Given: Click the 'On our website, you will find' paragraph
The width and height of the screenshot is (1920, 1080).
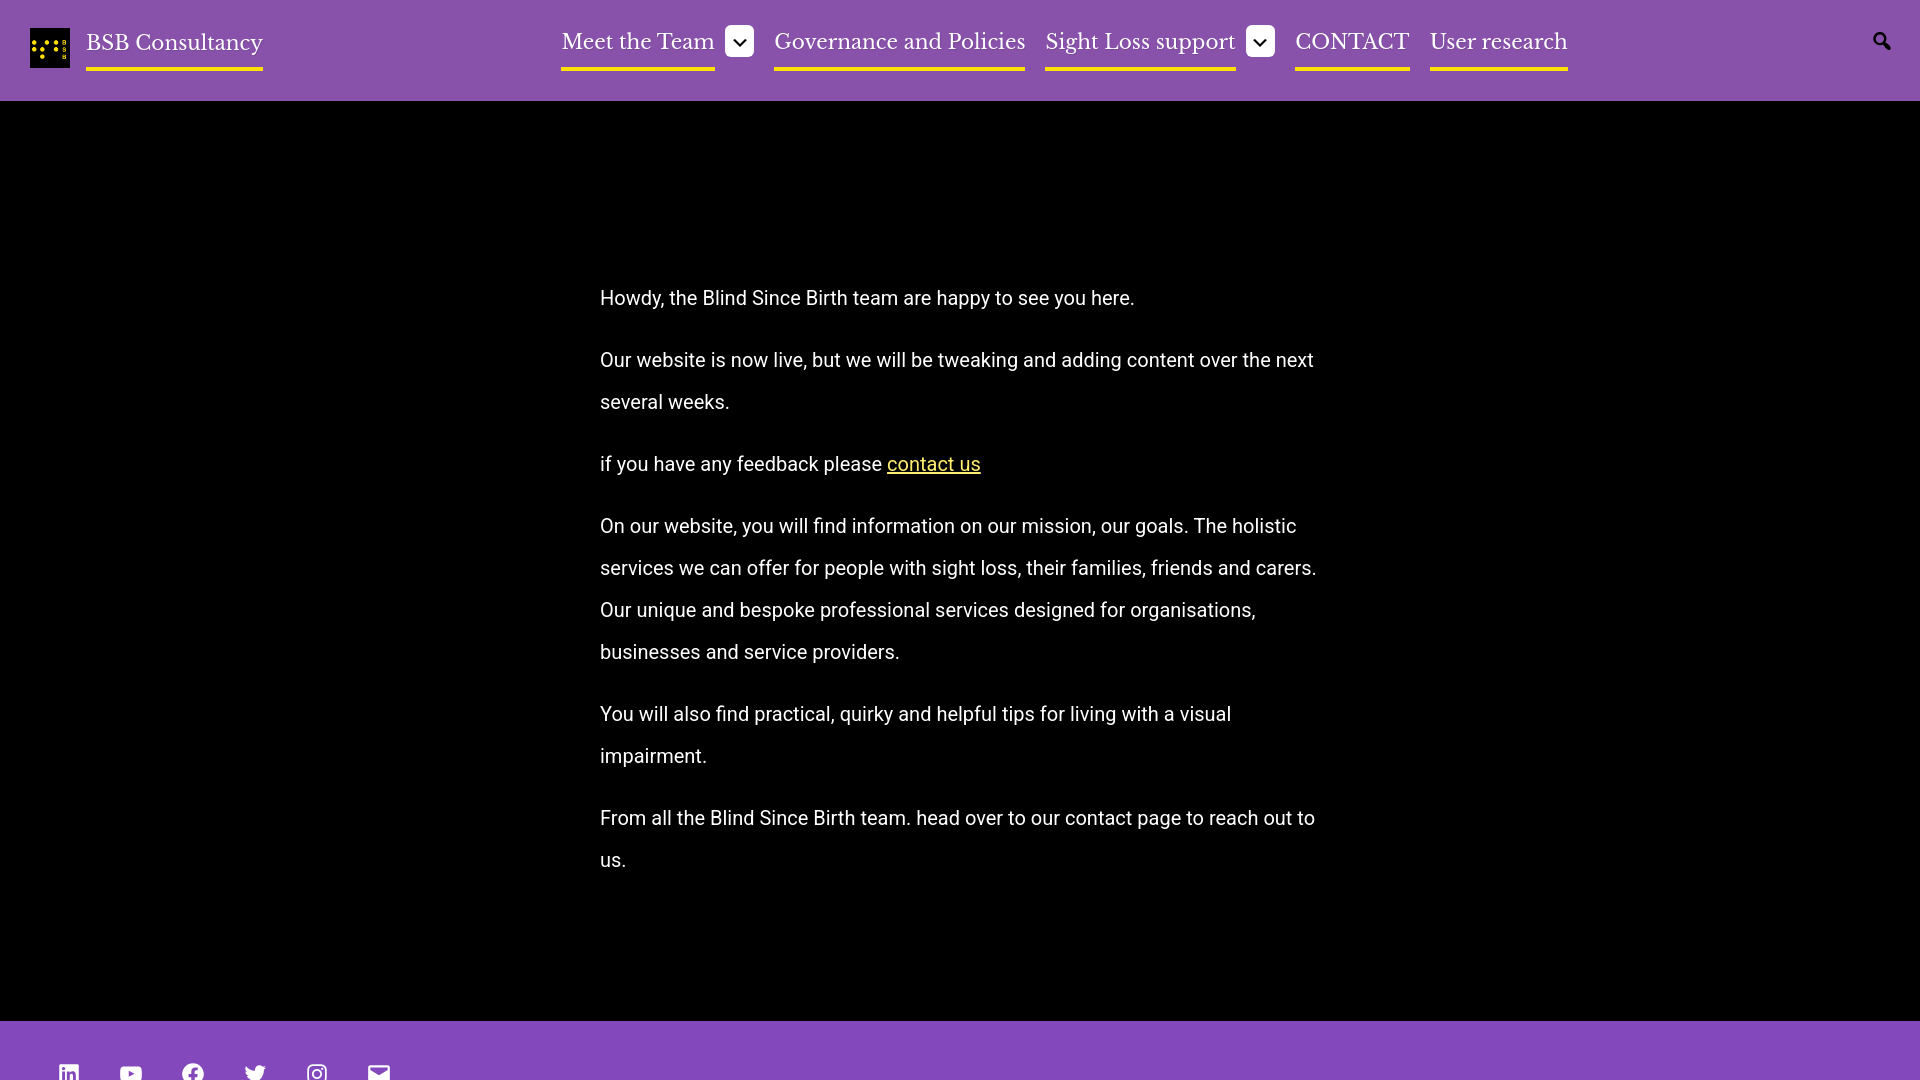Looking at the screenshot, I should point(958,589).
